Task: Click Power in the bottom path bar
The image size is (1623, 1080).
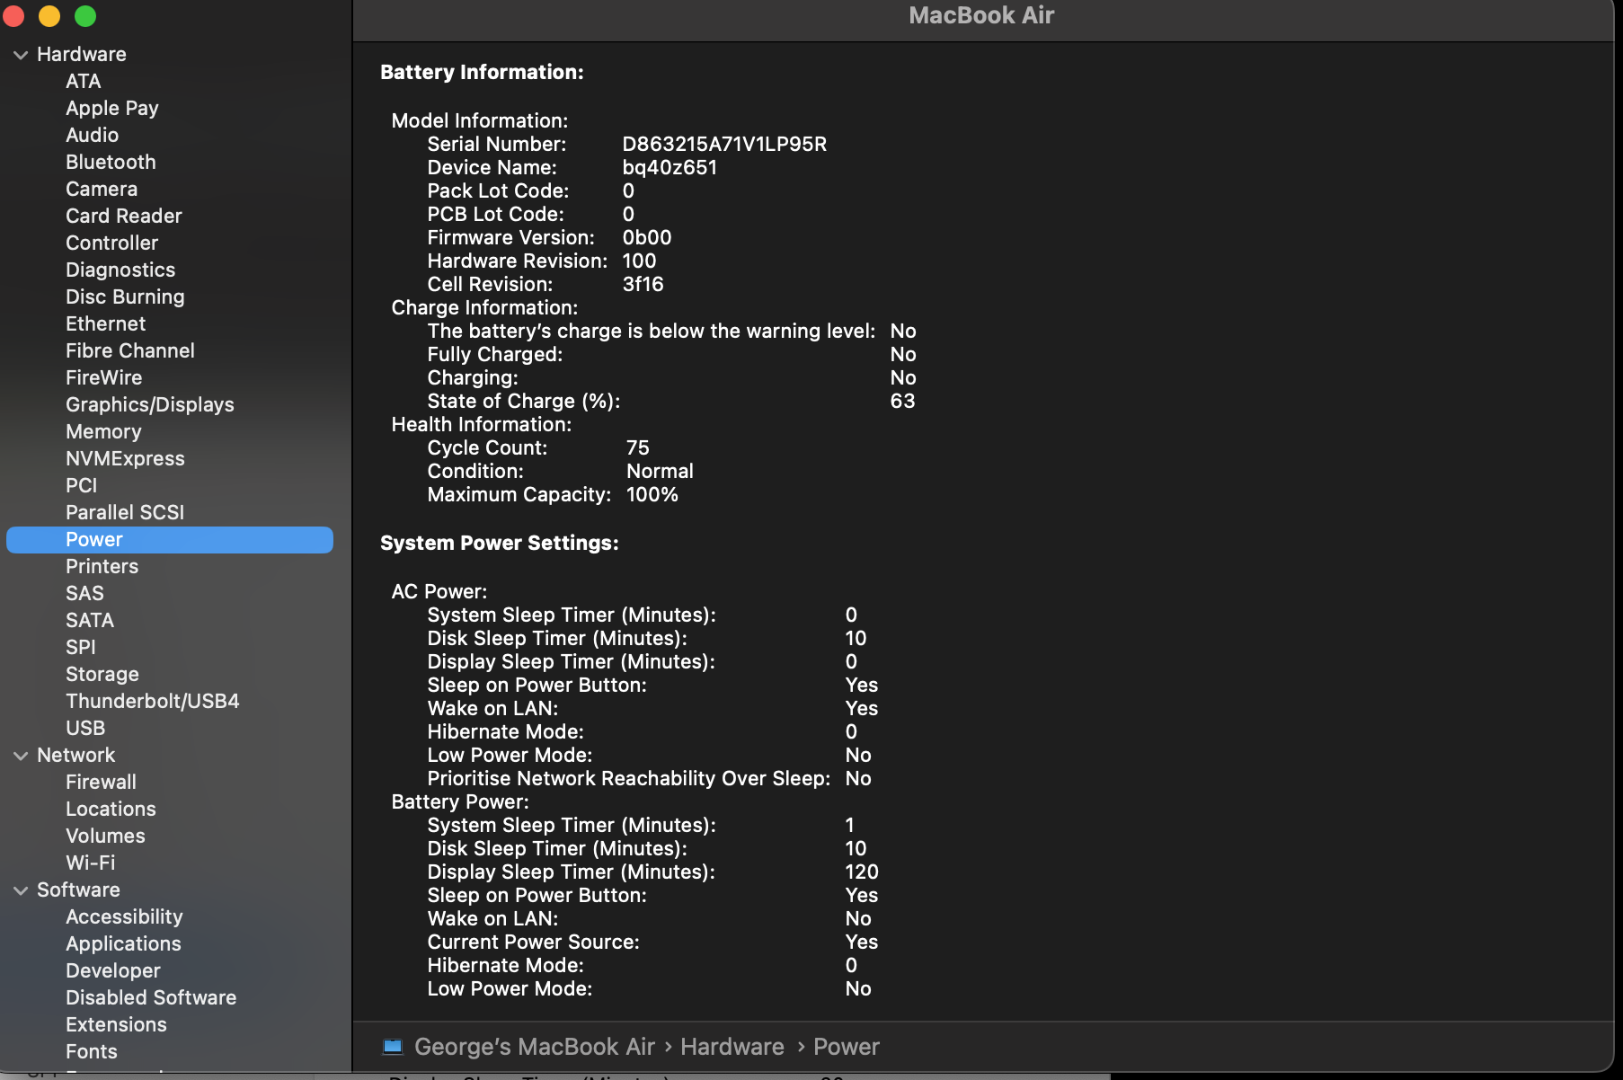Action: point(846,1047)
